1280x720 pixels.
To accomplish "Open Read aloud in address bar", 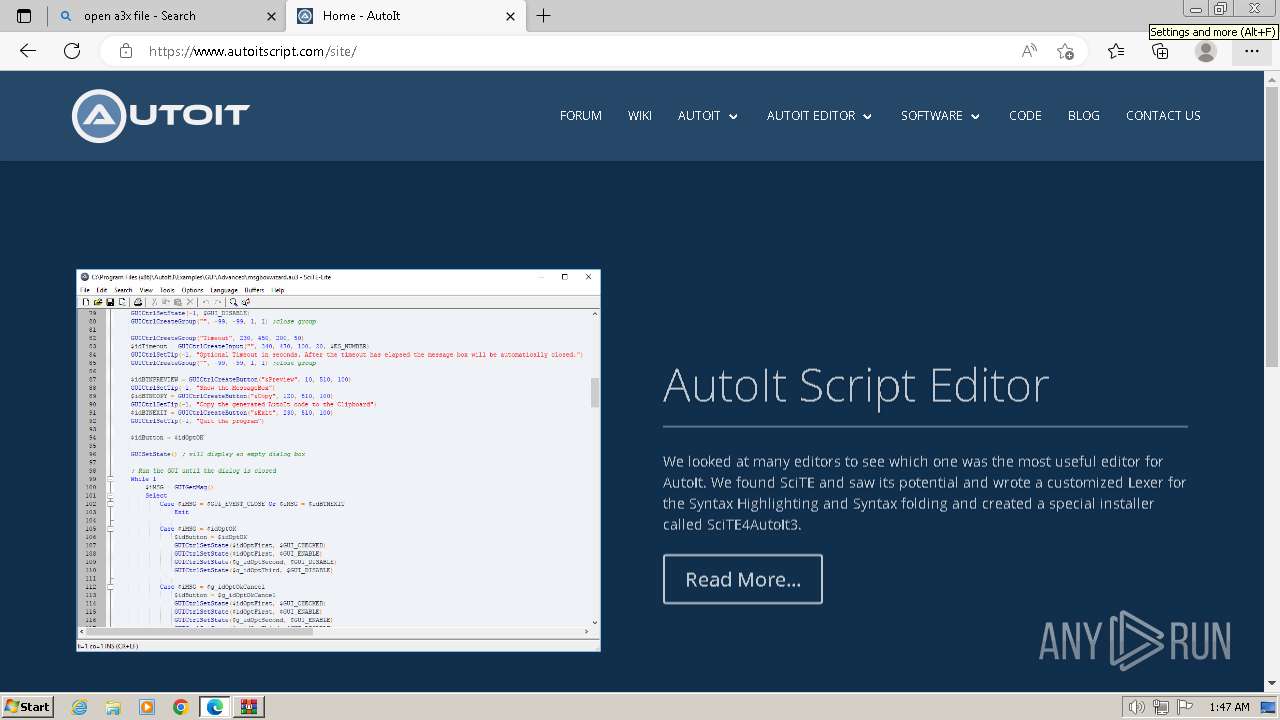I will pos(1029,51).
